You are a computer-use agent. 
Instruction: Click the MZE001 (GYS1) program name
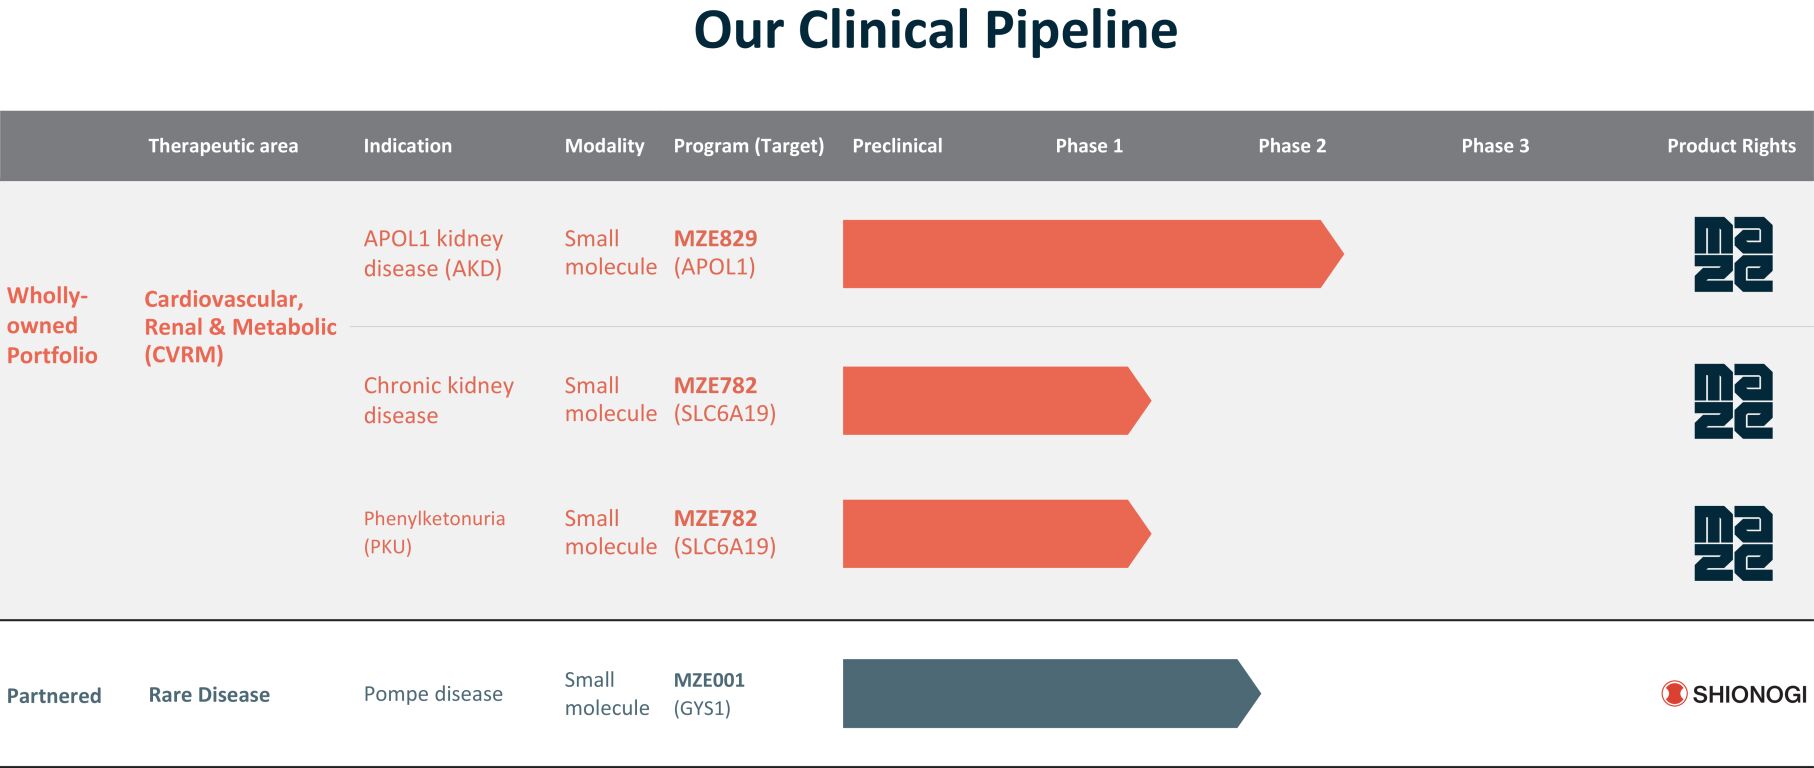(x=709, y=694)
